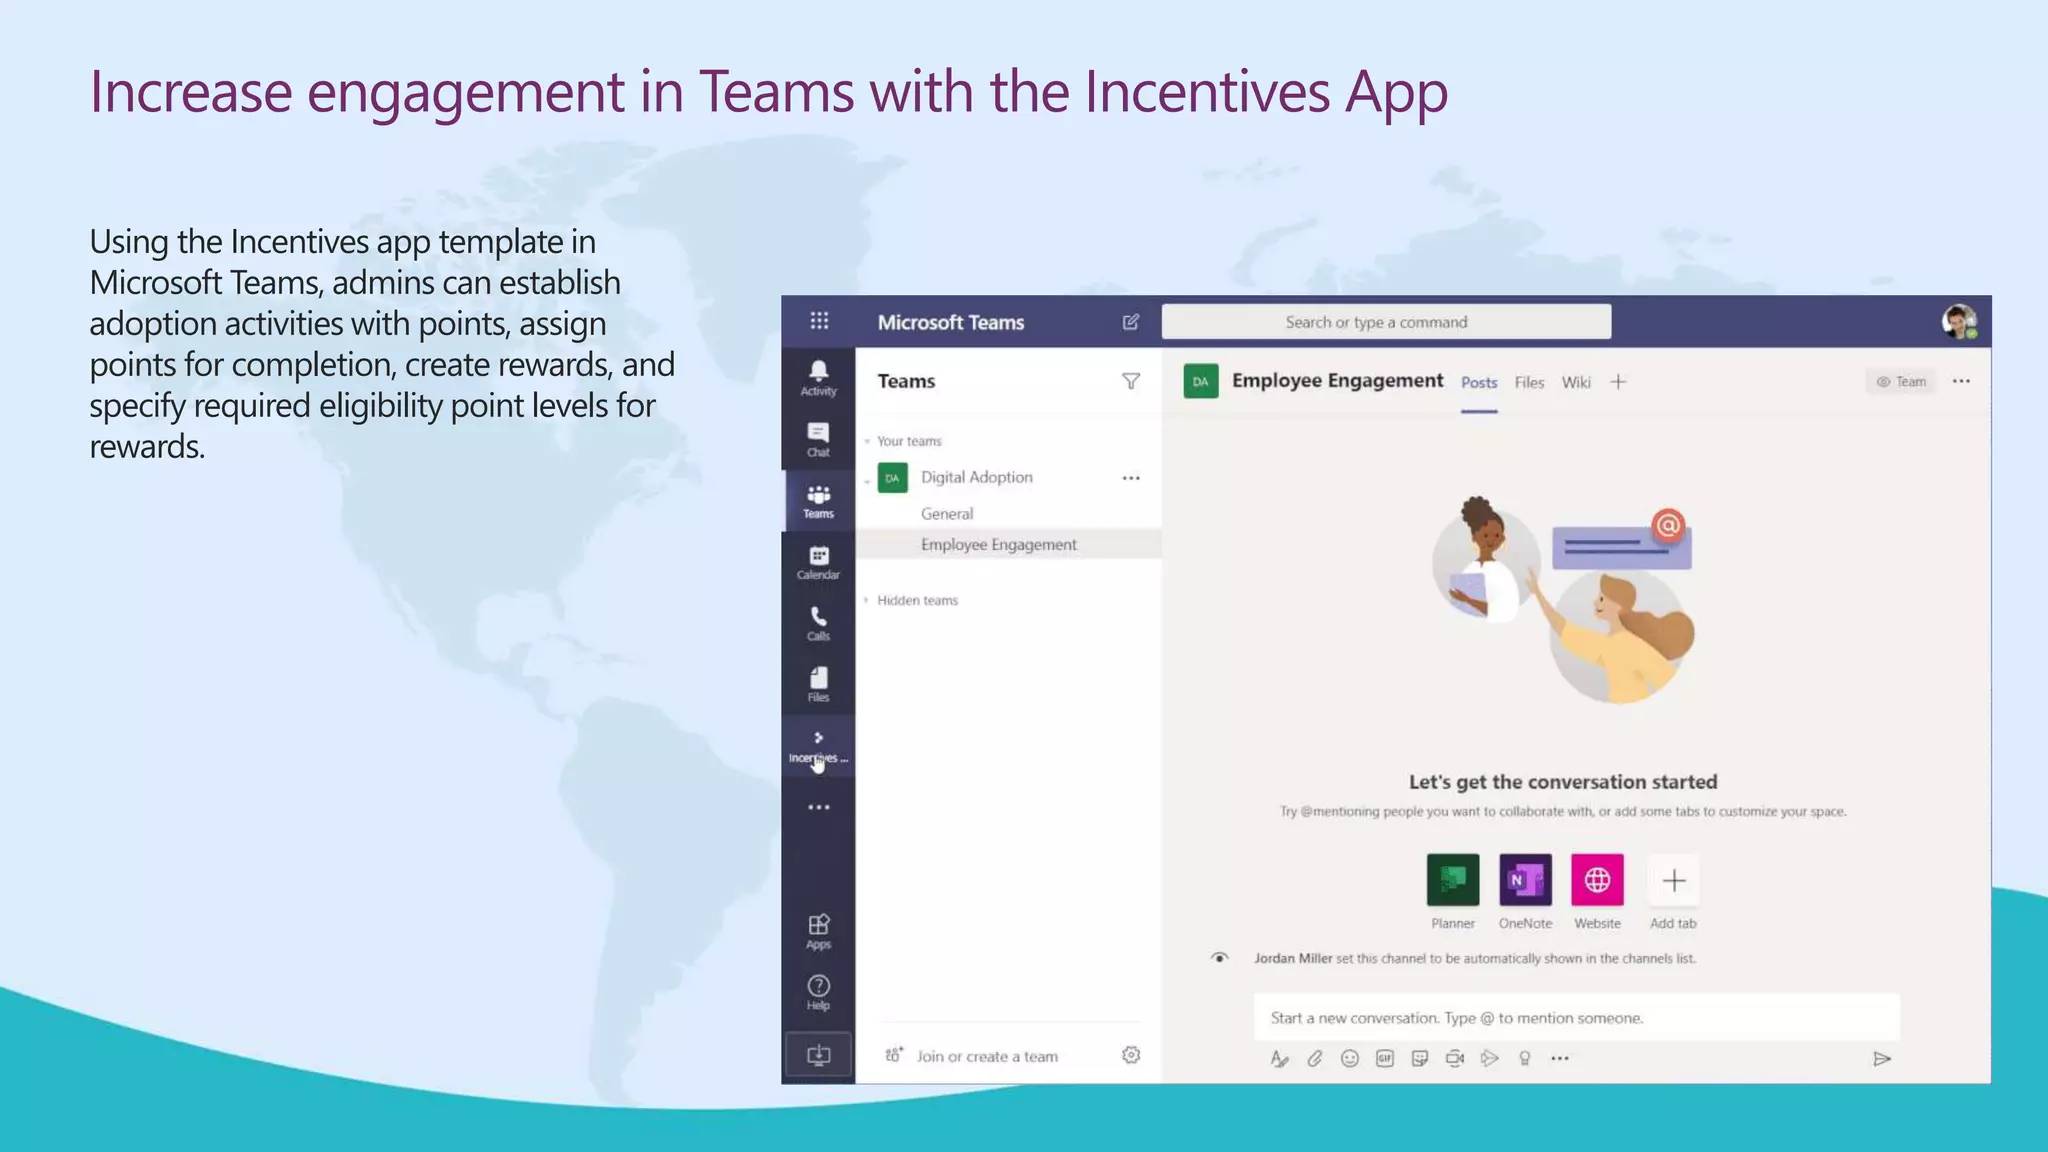
Task: Click the Employee Engagement channel avatar
Action: pos(1200,381)
